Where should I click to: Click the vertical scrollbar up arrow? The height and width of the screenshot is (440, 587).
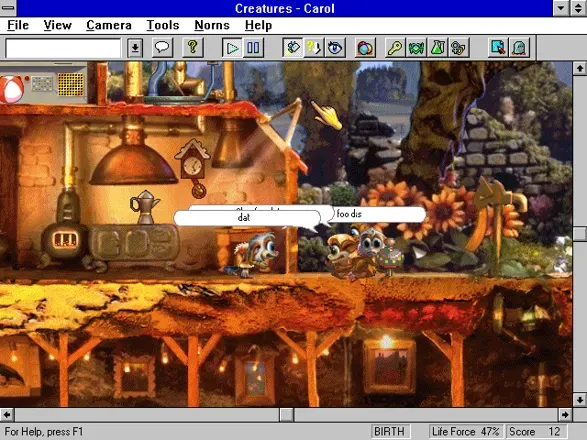(580, 68)
